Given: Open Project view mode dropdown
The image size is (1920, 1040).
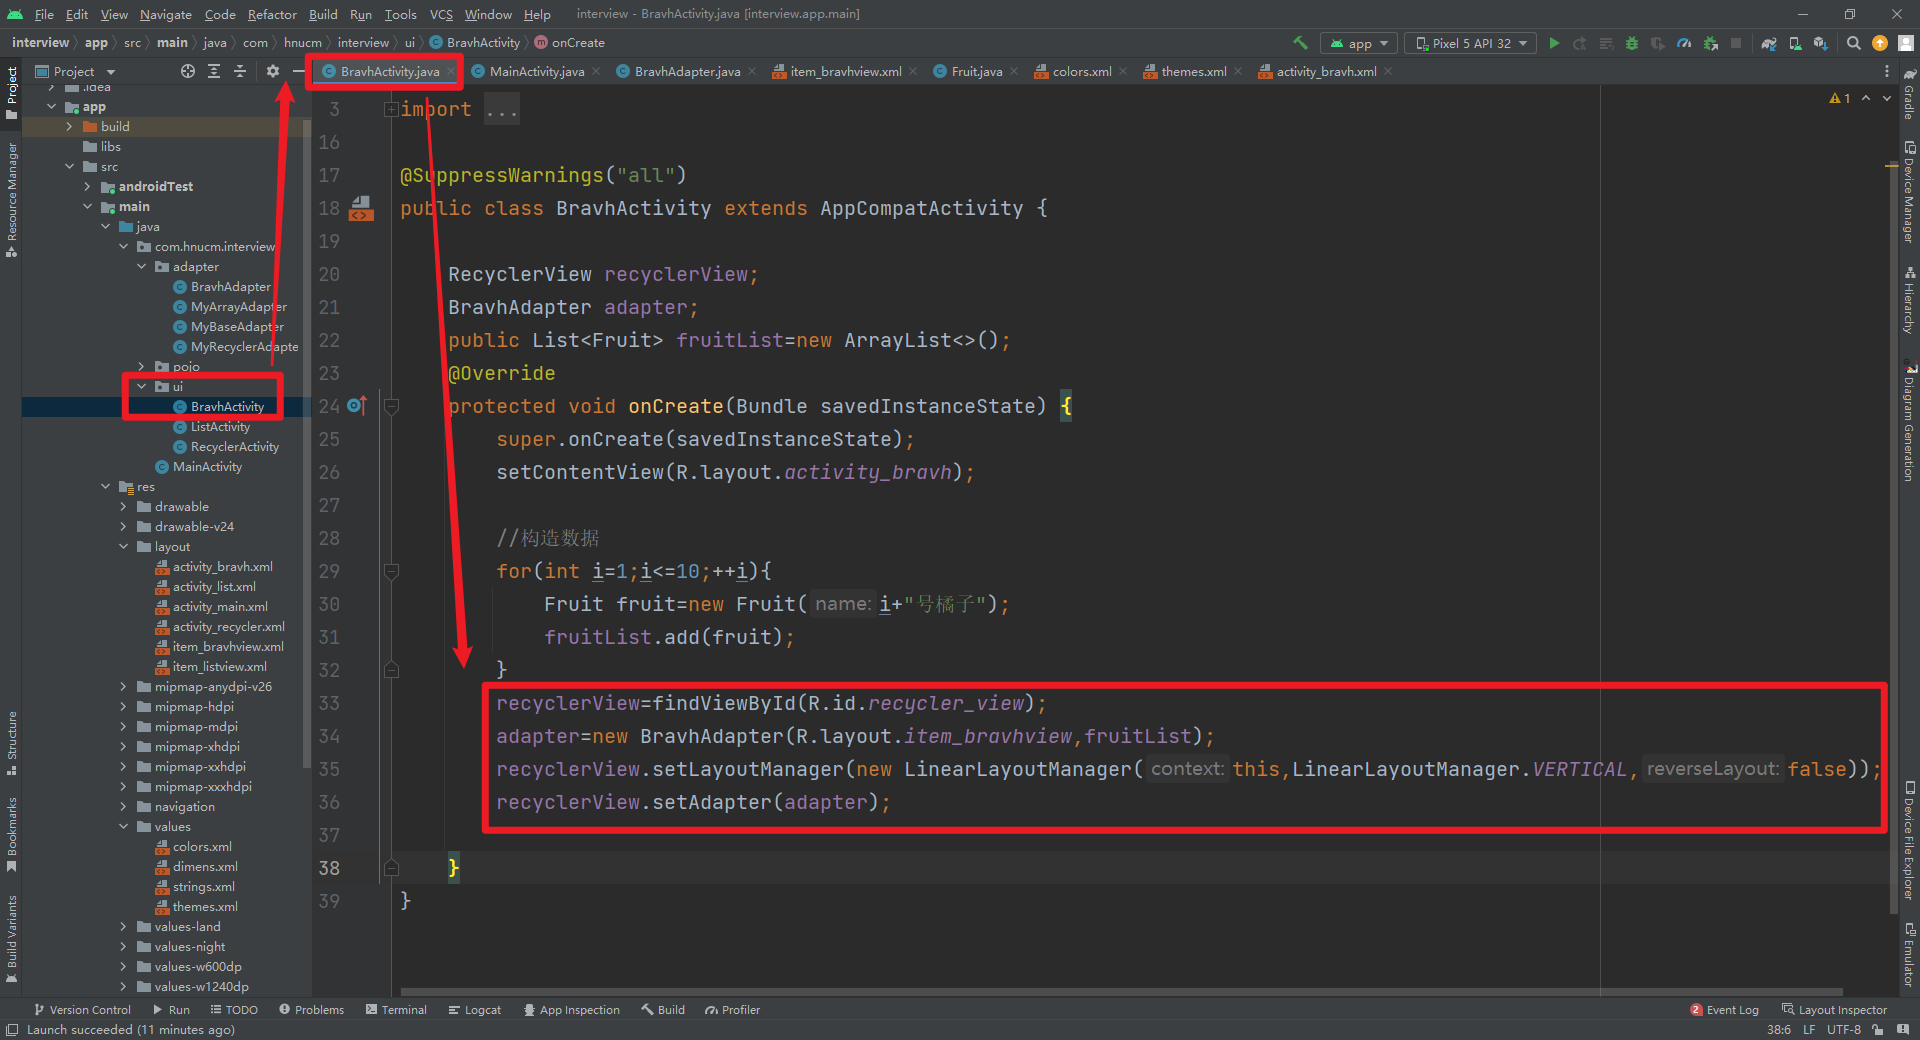Looking at the screenshot, I should coord(76,71).
